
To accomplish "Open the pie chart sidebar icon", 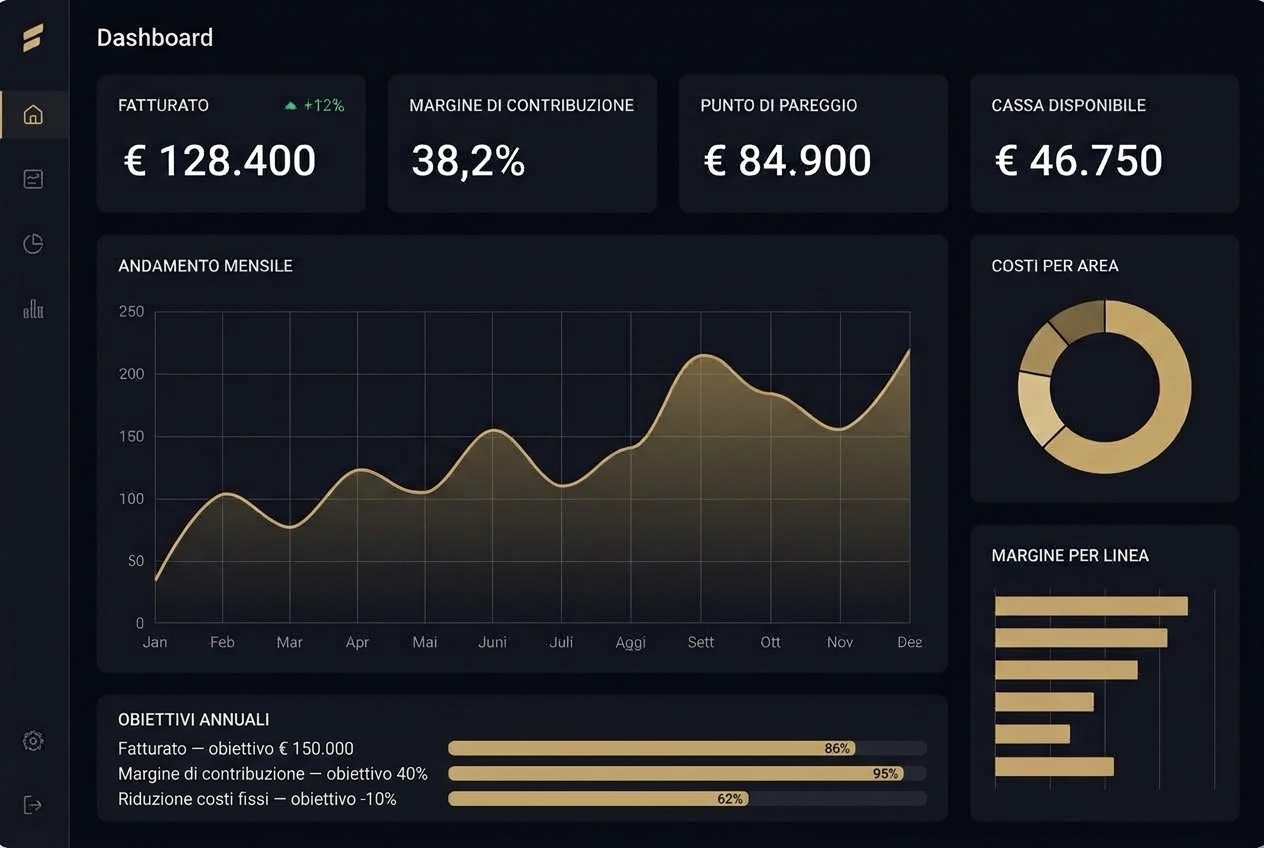I will point(33,244).
